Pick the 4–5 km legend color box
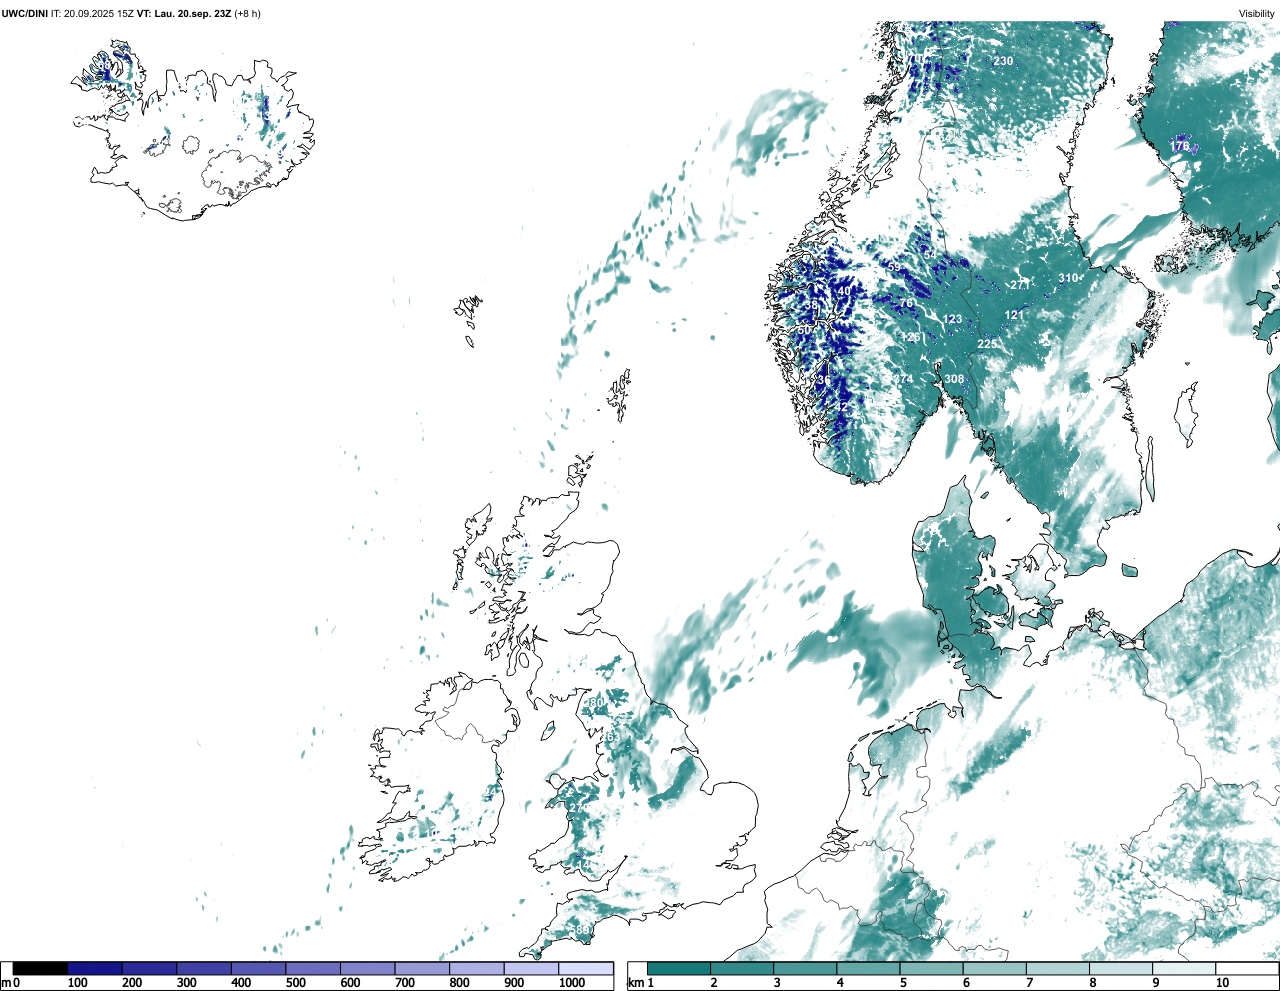This screenshot has width=1280, height=991. point(868,968)
